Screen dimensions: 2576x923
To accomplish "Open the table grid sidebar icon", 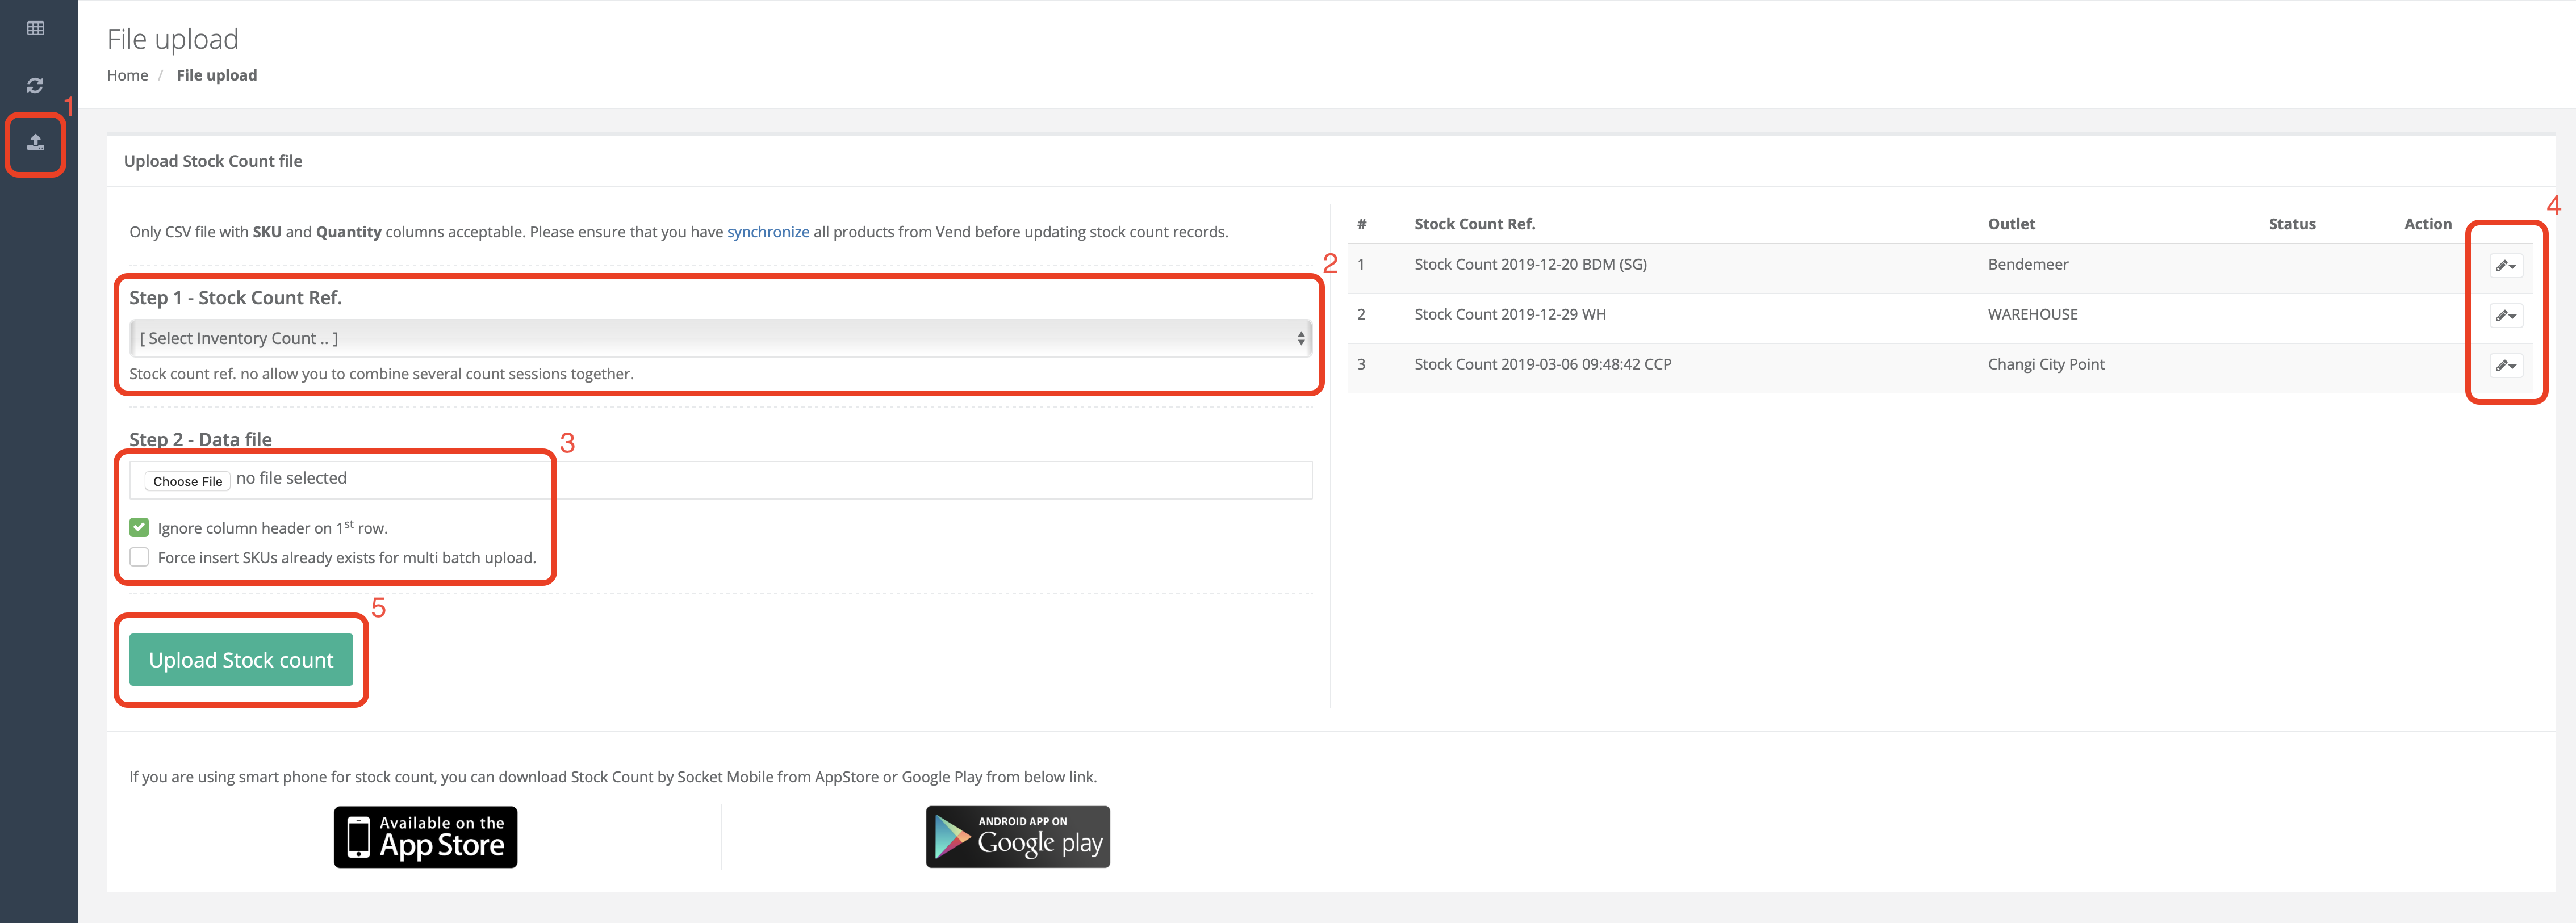I will click(x=36, y=28).
